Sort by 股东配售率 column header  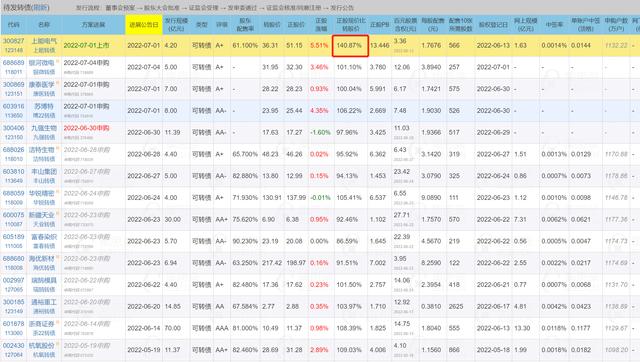(x=245, y=24)
